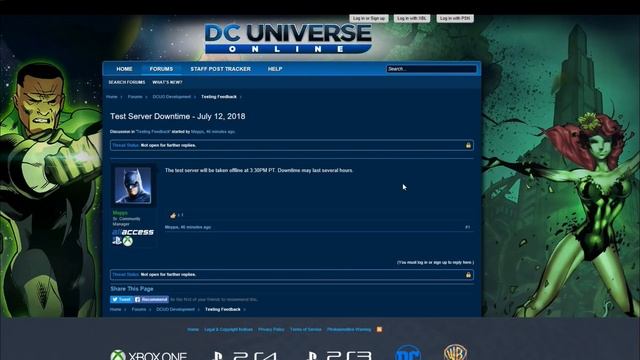
Task: Open Testing Feedback in the bottom breadcrumb
Action: (223, 309)
